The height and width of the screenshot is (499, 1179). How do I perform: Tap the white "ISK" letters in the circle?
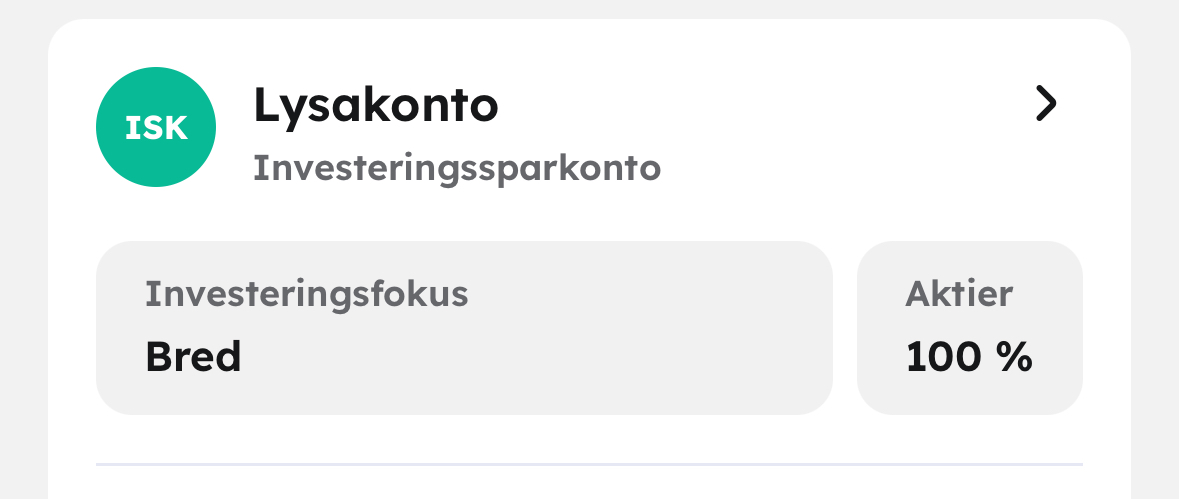[x=155, y=128]
